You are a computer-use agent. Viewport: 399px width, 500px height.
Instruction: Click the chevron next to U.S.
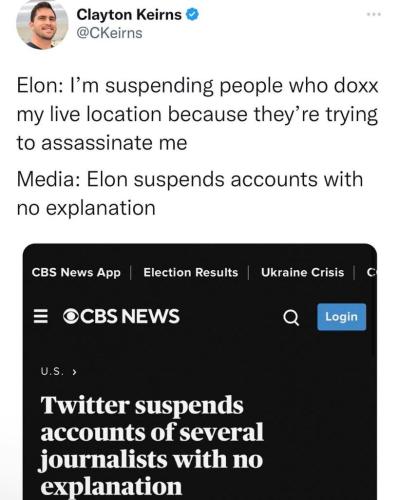pyautogui.click(x=74, y=372)
